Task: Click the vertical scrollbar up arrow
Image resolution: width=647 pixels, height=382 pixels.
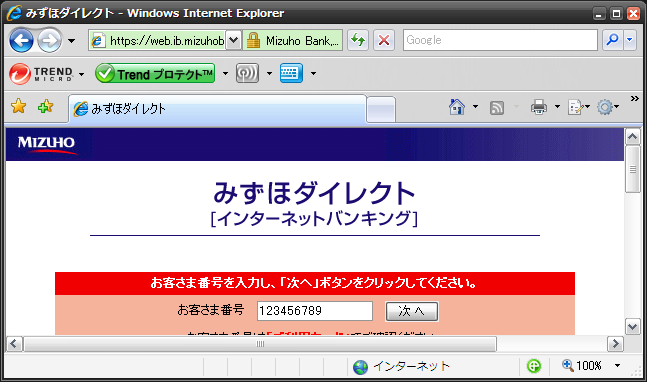Action: (x=633, y=137)
